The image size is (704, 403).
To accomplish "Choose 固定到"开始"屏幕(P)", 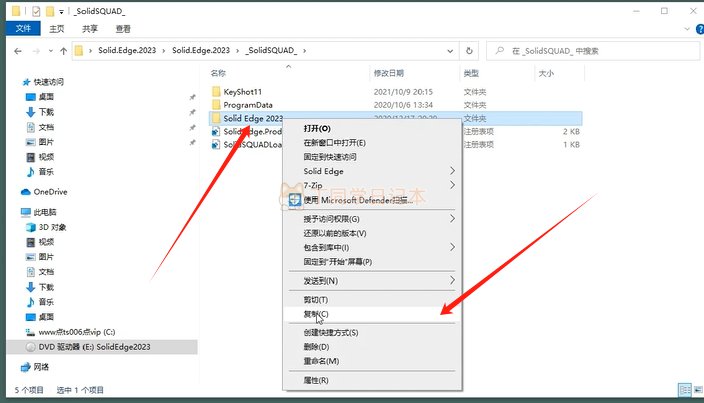I will 338,262.
